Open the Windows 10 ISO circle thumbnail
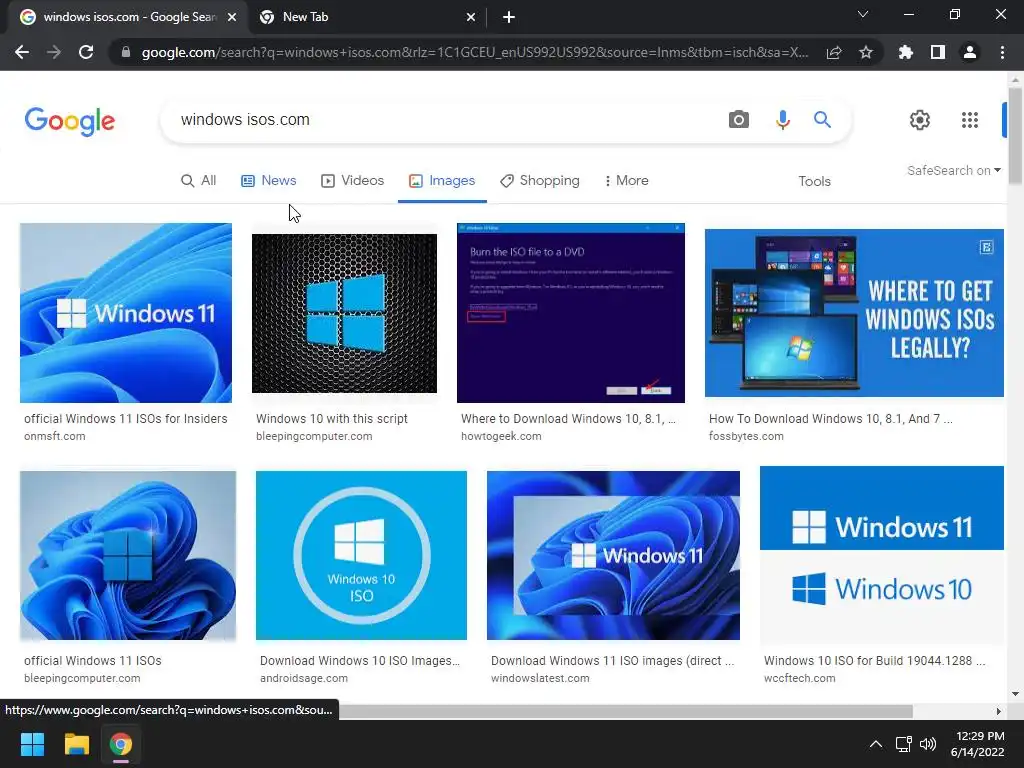 (x=361, y=555)
